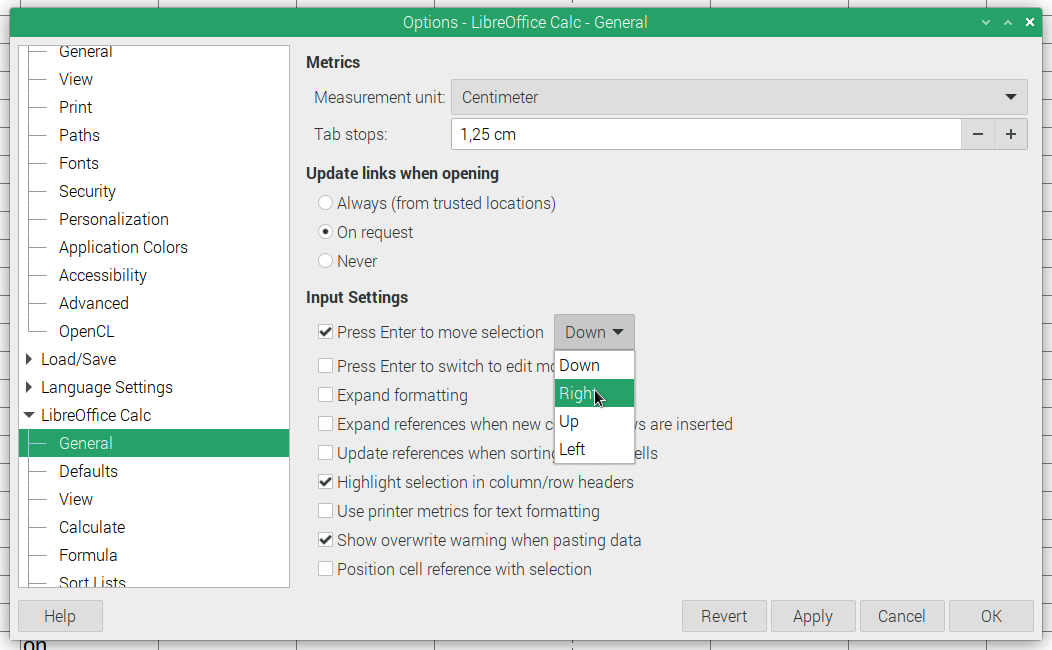
Task: Open the Accessibility options page
Action: (103, 276)
